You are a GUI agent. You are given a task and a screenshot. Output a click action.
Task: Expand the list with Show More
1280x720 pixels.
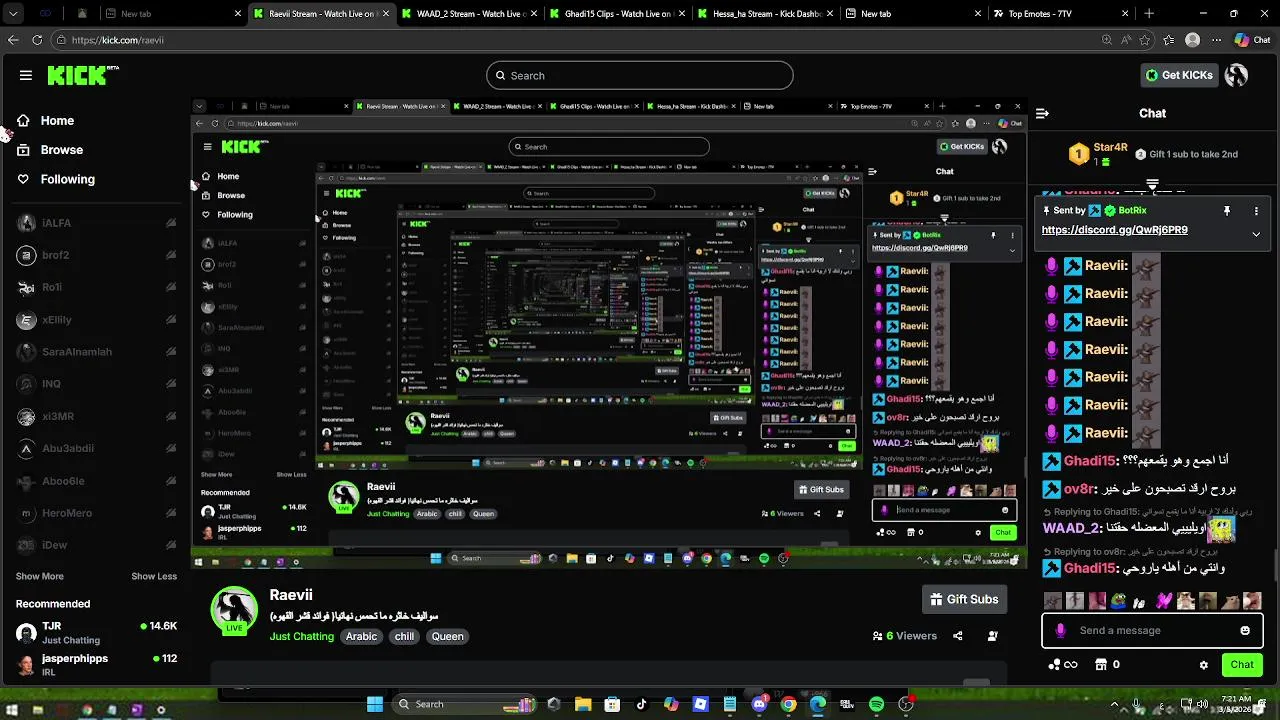click(x=40, y=576)
